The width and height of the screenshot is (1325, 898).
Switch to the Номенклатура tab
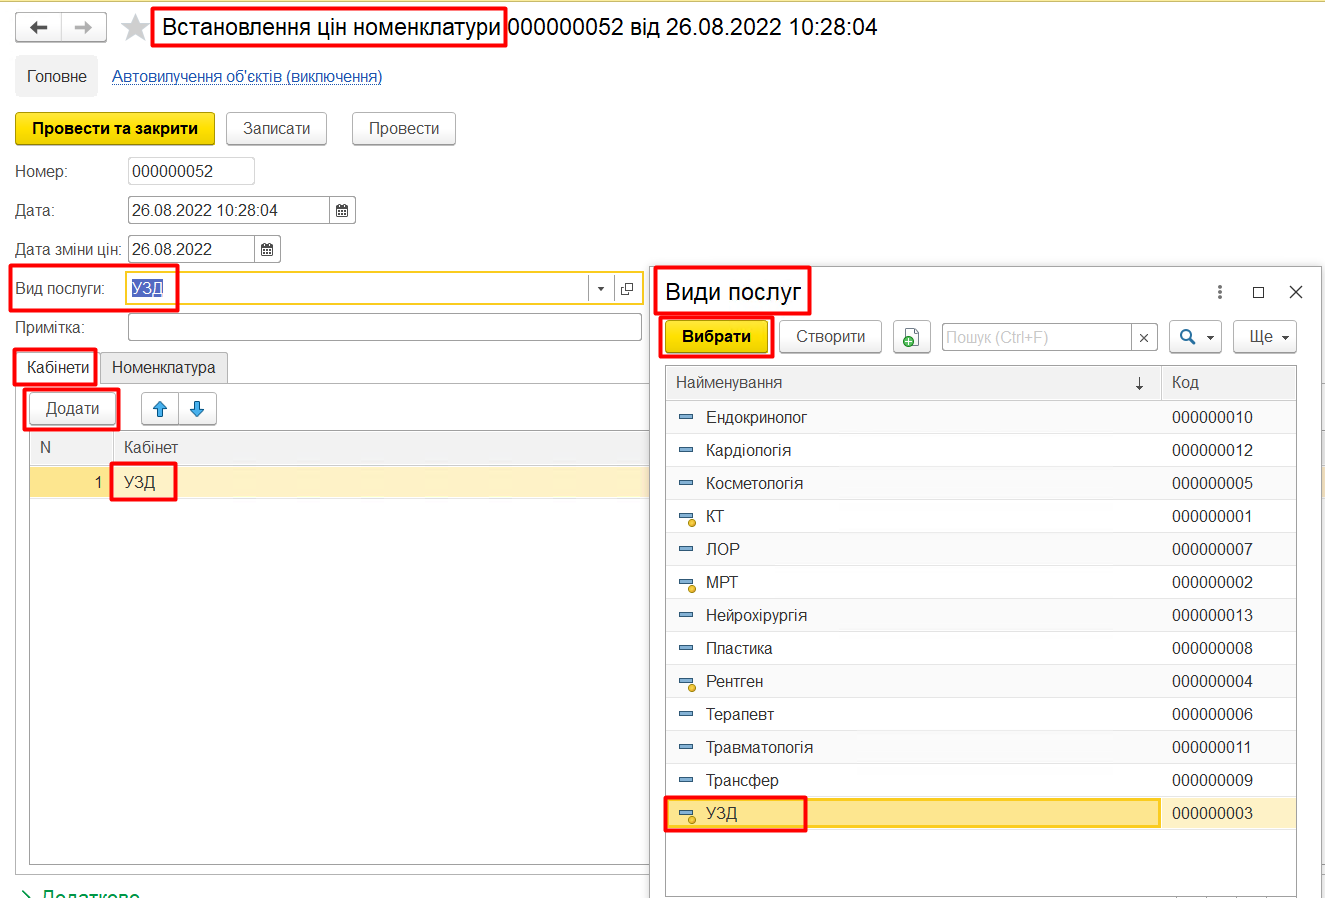coord(163,367)
